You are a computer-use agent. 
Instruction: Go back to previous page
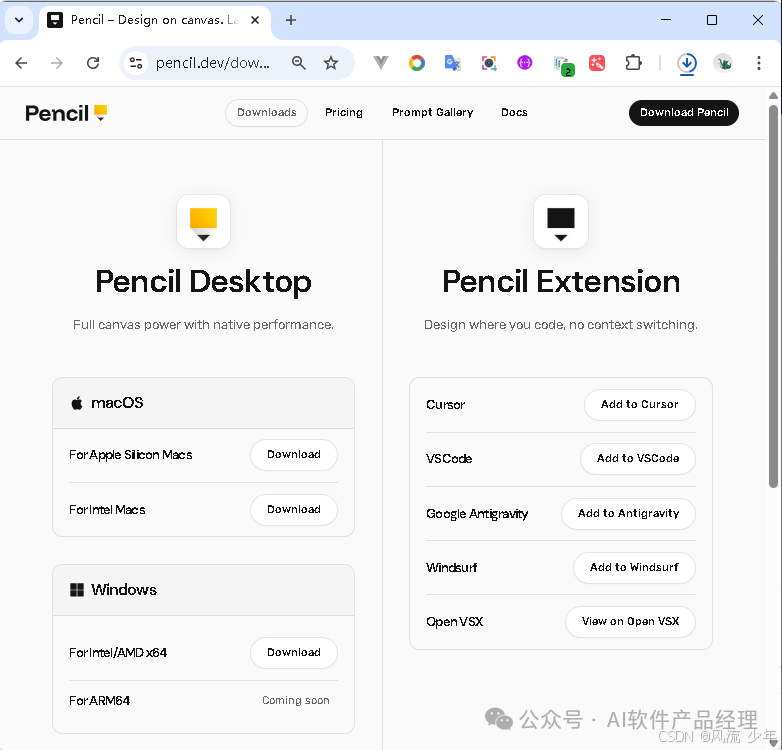pyautogui.click(x=21, y=63)
